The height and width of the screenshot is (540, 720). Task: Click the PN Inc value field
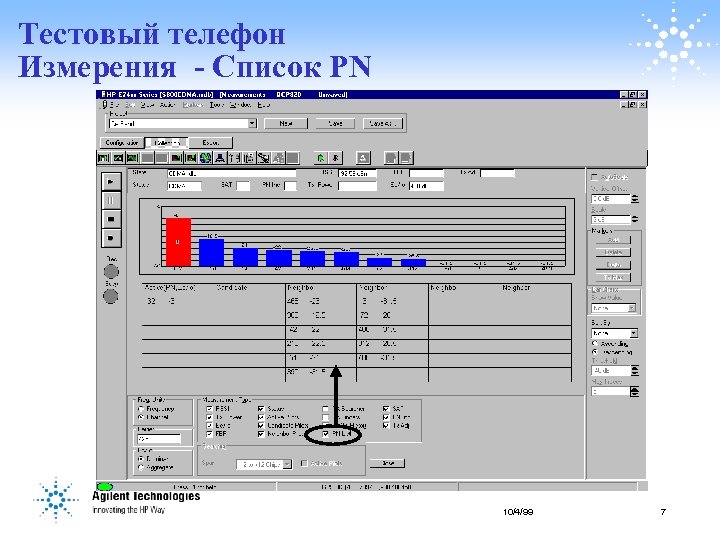click(x=290, y=186)
